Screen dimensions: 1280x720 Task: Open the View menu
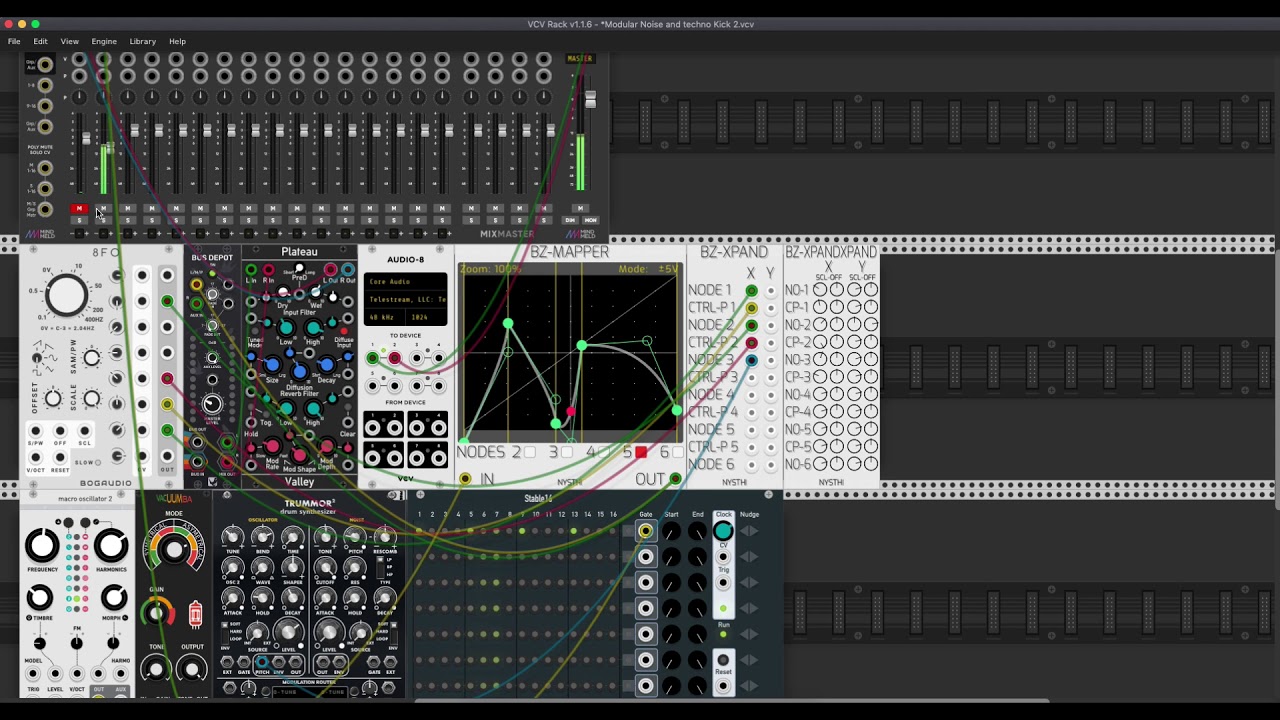(69, 41)
